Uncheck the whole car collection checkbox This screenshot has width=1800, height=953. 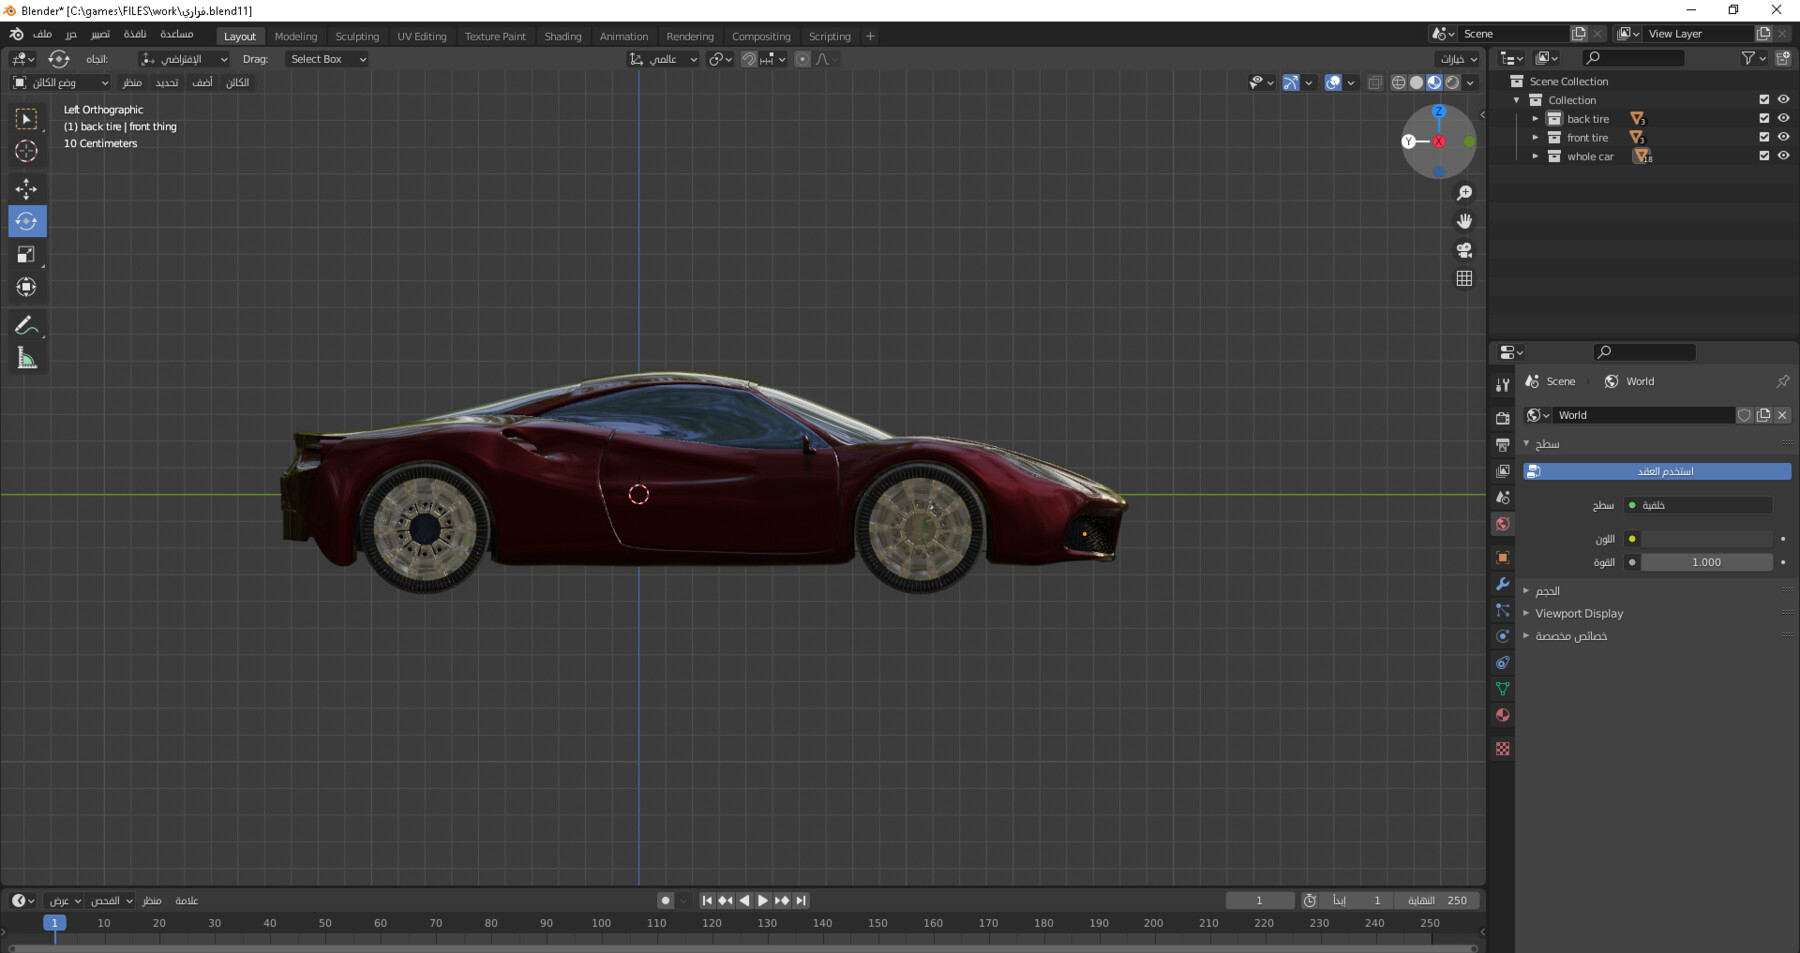1763,156
